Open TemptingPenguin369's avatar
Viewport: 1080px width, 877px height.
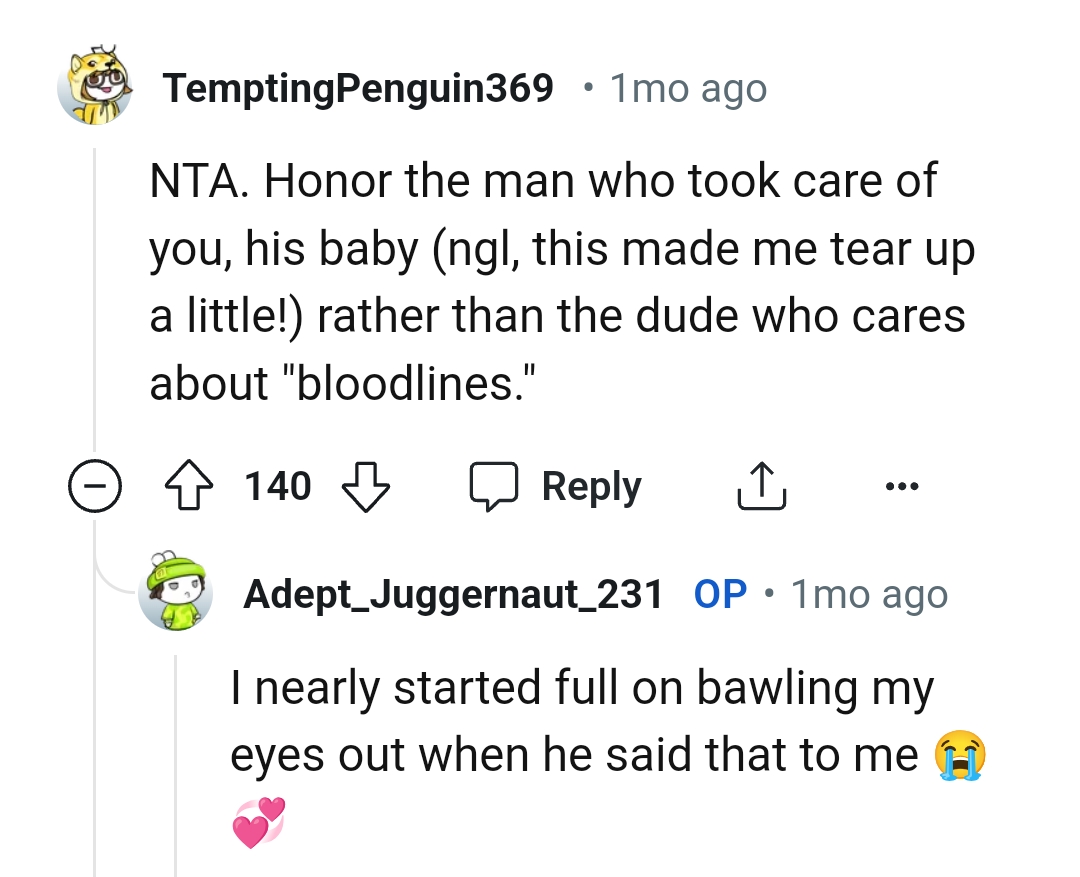(x=95, y=87)
